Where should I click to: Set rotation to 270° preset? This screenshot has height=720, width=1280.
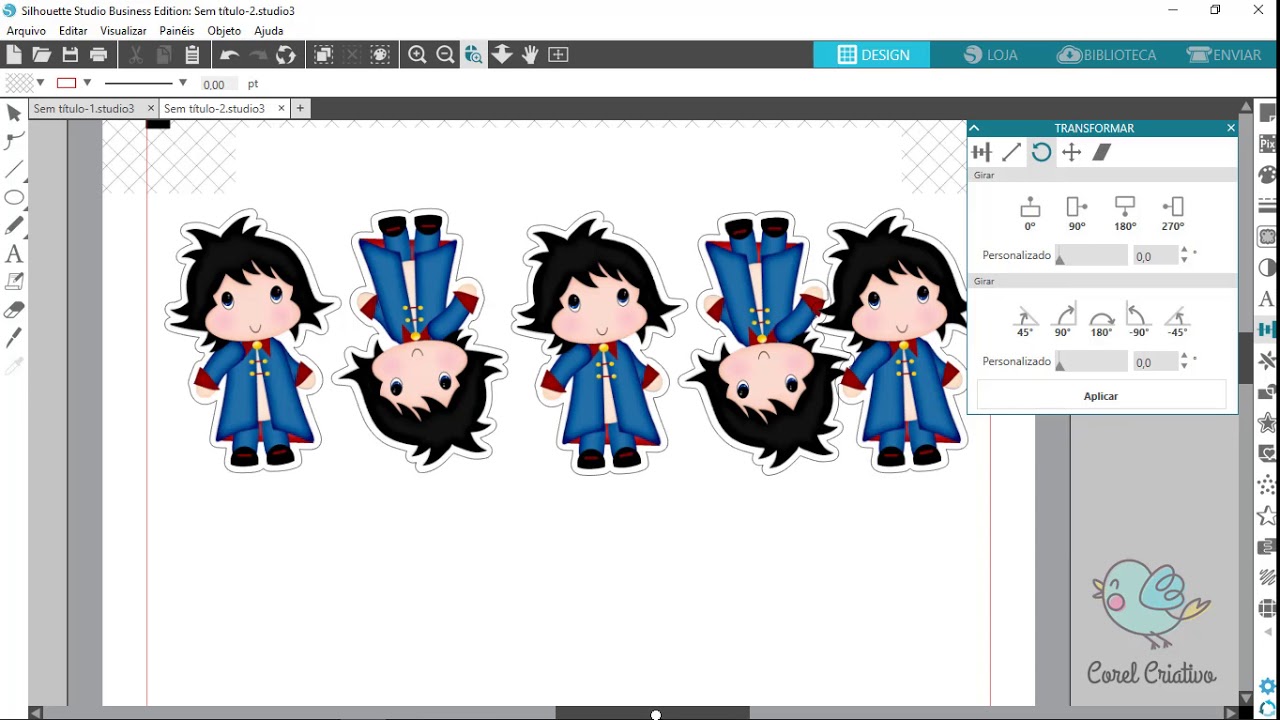[1173, 213]
